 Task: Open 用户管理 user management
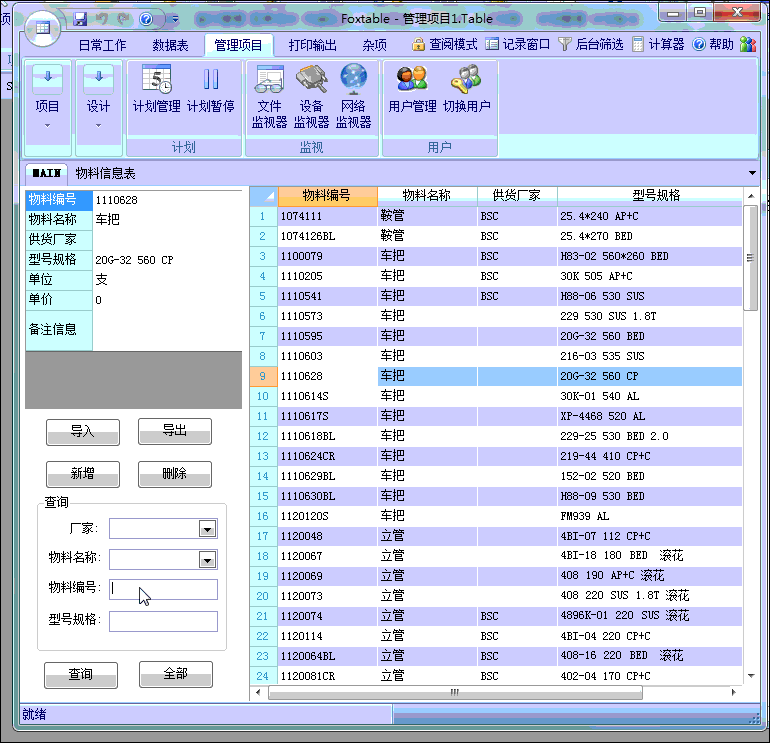pyautogui.click(x=412, y=88)
